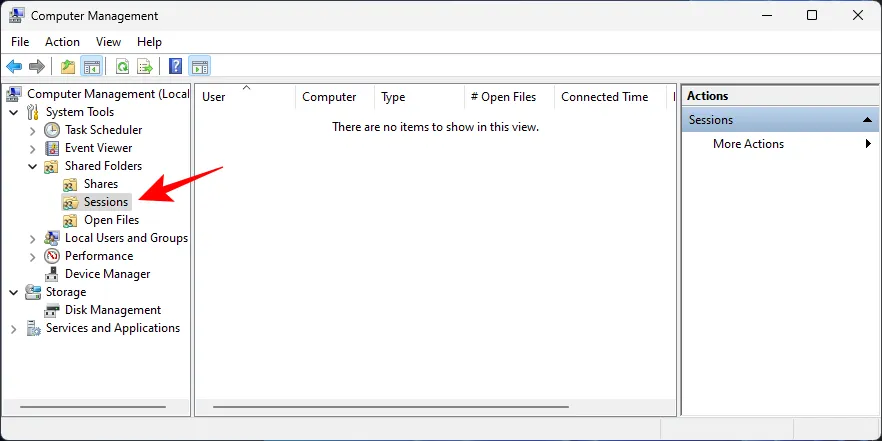Collapse the Shared Folders node
Screen dimensions: 882x441
click(x=33, y=166)
